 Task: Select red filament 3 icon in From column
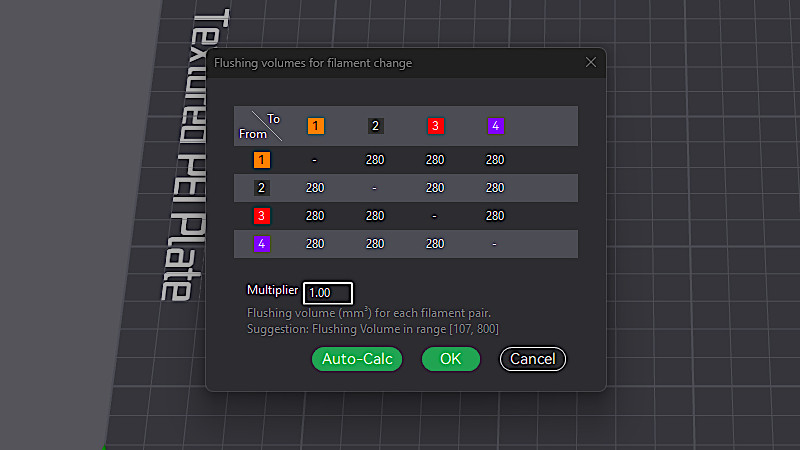point(262,216)
